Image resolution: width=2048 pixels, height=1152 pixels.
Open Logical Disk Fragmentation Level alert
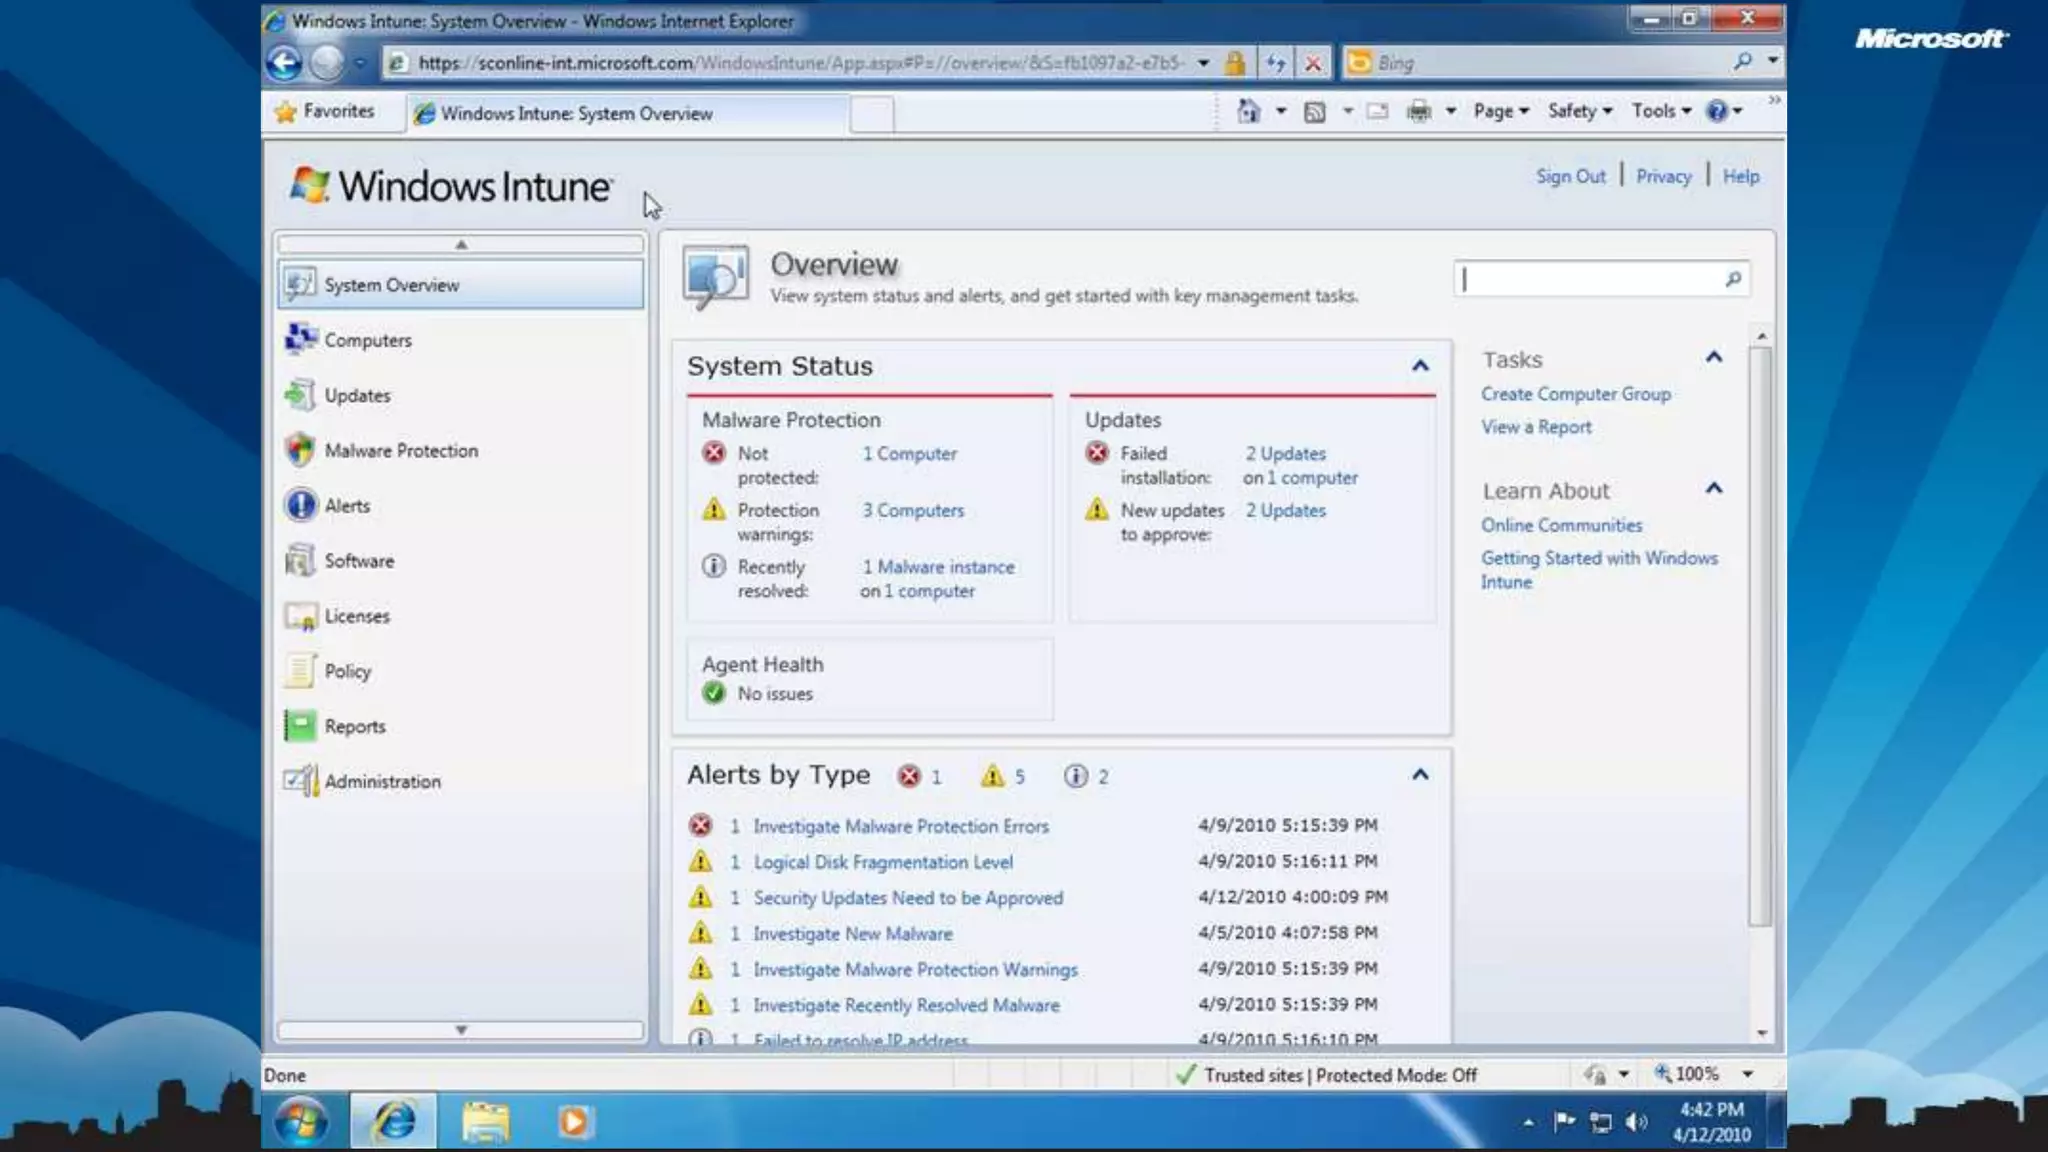tap(883, 862)
